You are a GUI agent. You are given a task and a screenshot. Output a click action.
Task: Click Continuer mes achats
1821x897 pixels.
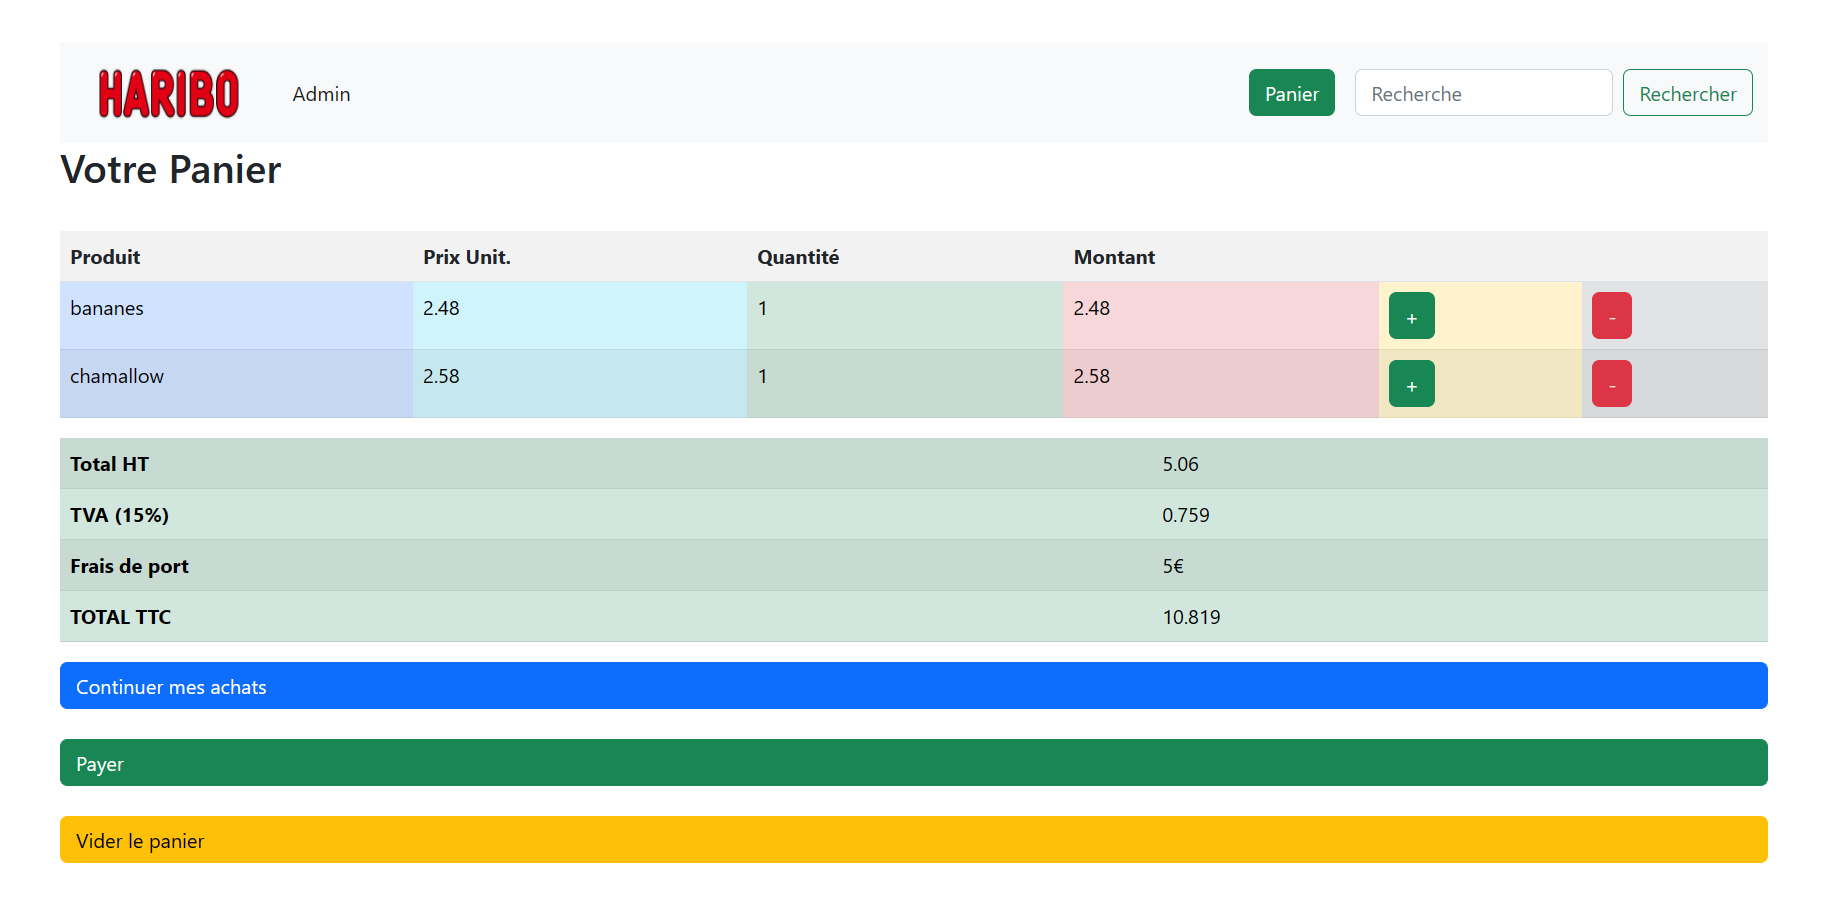(913, 686)
